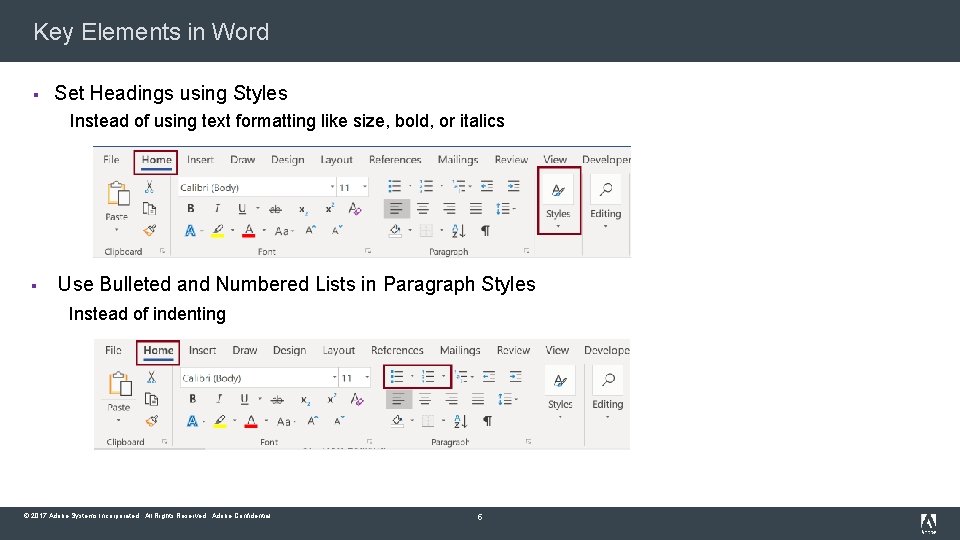Open References tab in Set Headings ribbon
The image size is (960, 540).
point(395,160)
